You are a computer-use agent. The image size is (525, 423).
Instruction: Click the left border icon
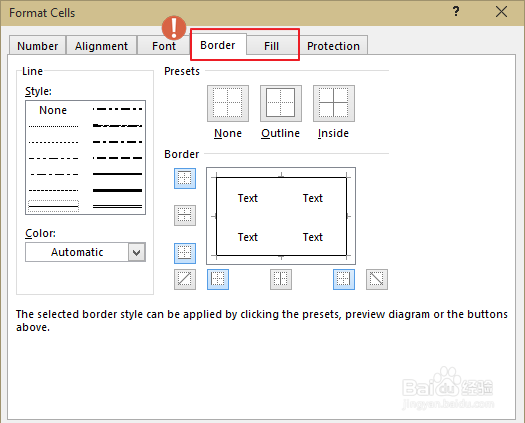tap(218, 279)
